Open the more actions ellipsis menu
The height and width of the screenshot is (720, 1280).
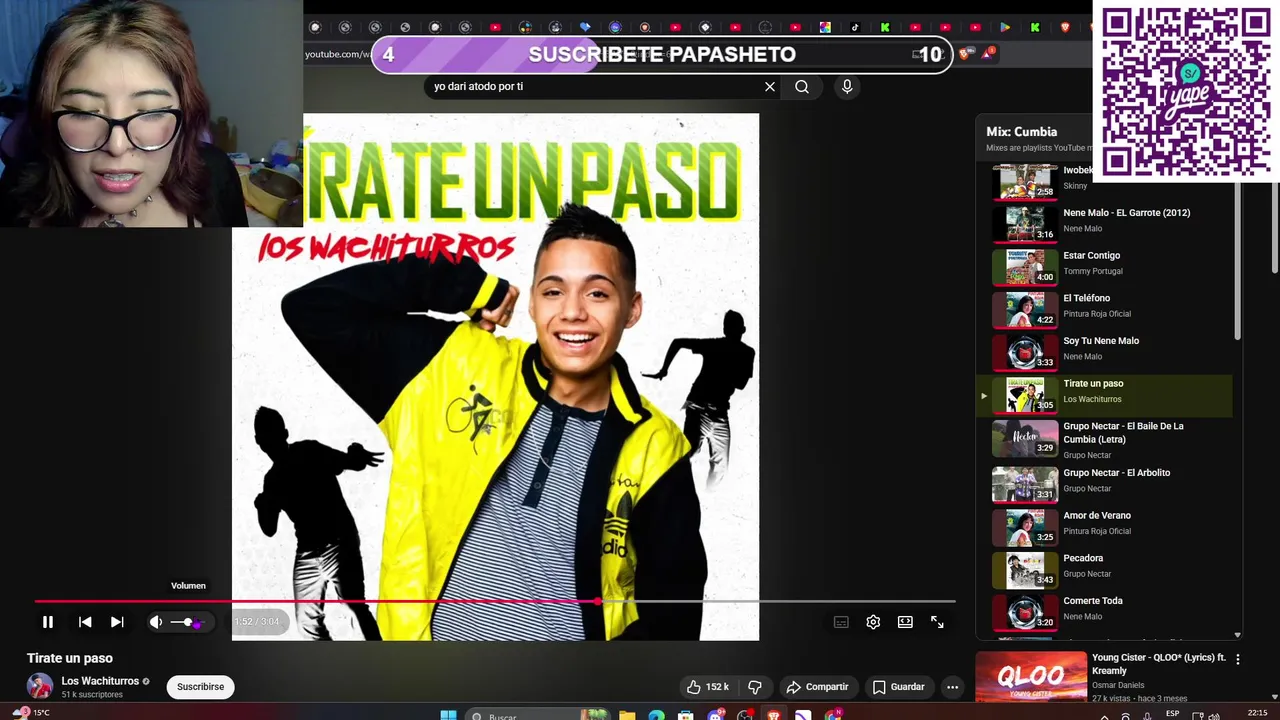953,687
